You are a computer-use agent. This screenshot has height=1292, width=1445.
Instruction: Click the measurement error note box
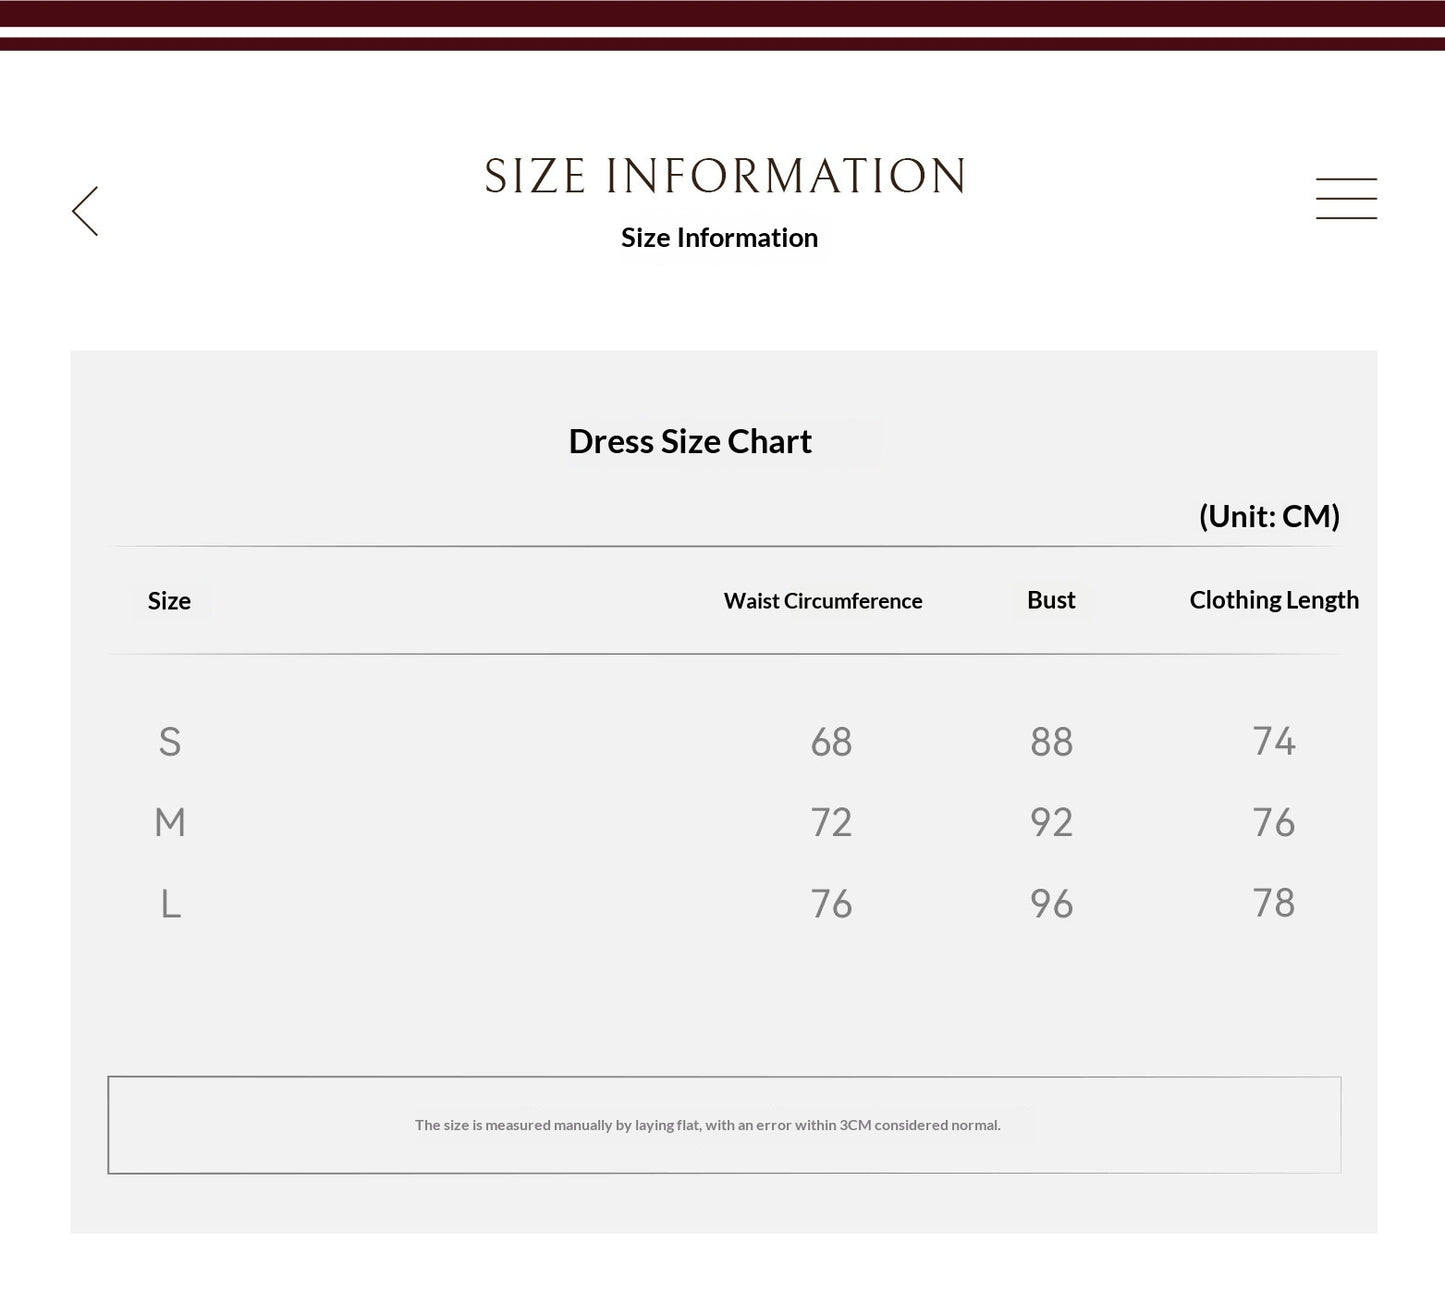(724, 1125)
